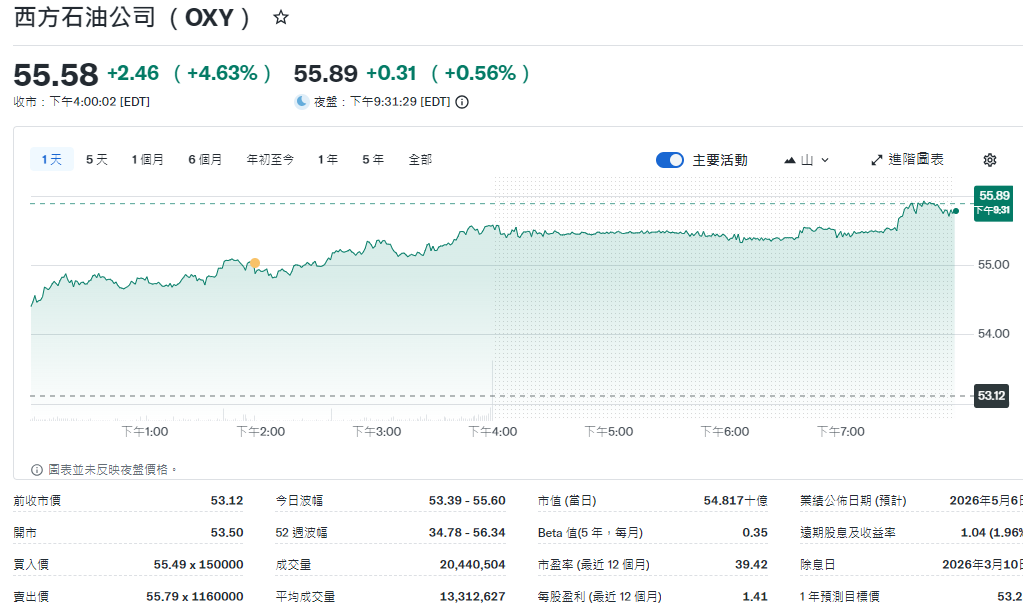Image resolution: width=1023 pixels, height=610 pixels.
Task: Click the info icon beside overnight time
Action: (x=462, y=102)
